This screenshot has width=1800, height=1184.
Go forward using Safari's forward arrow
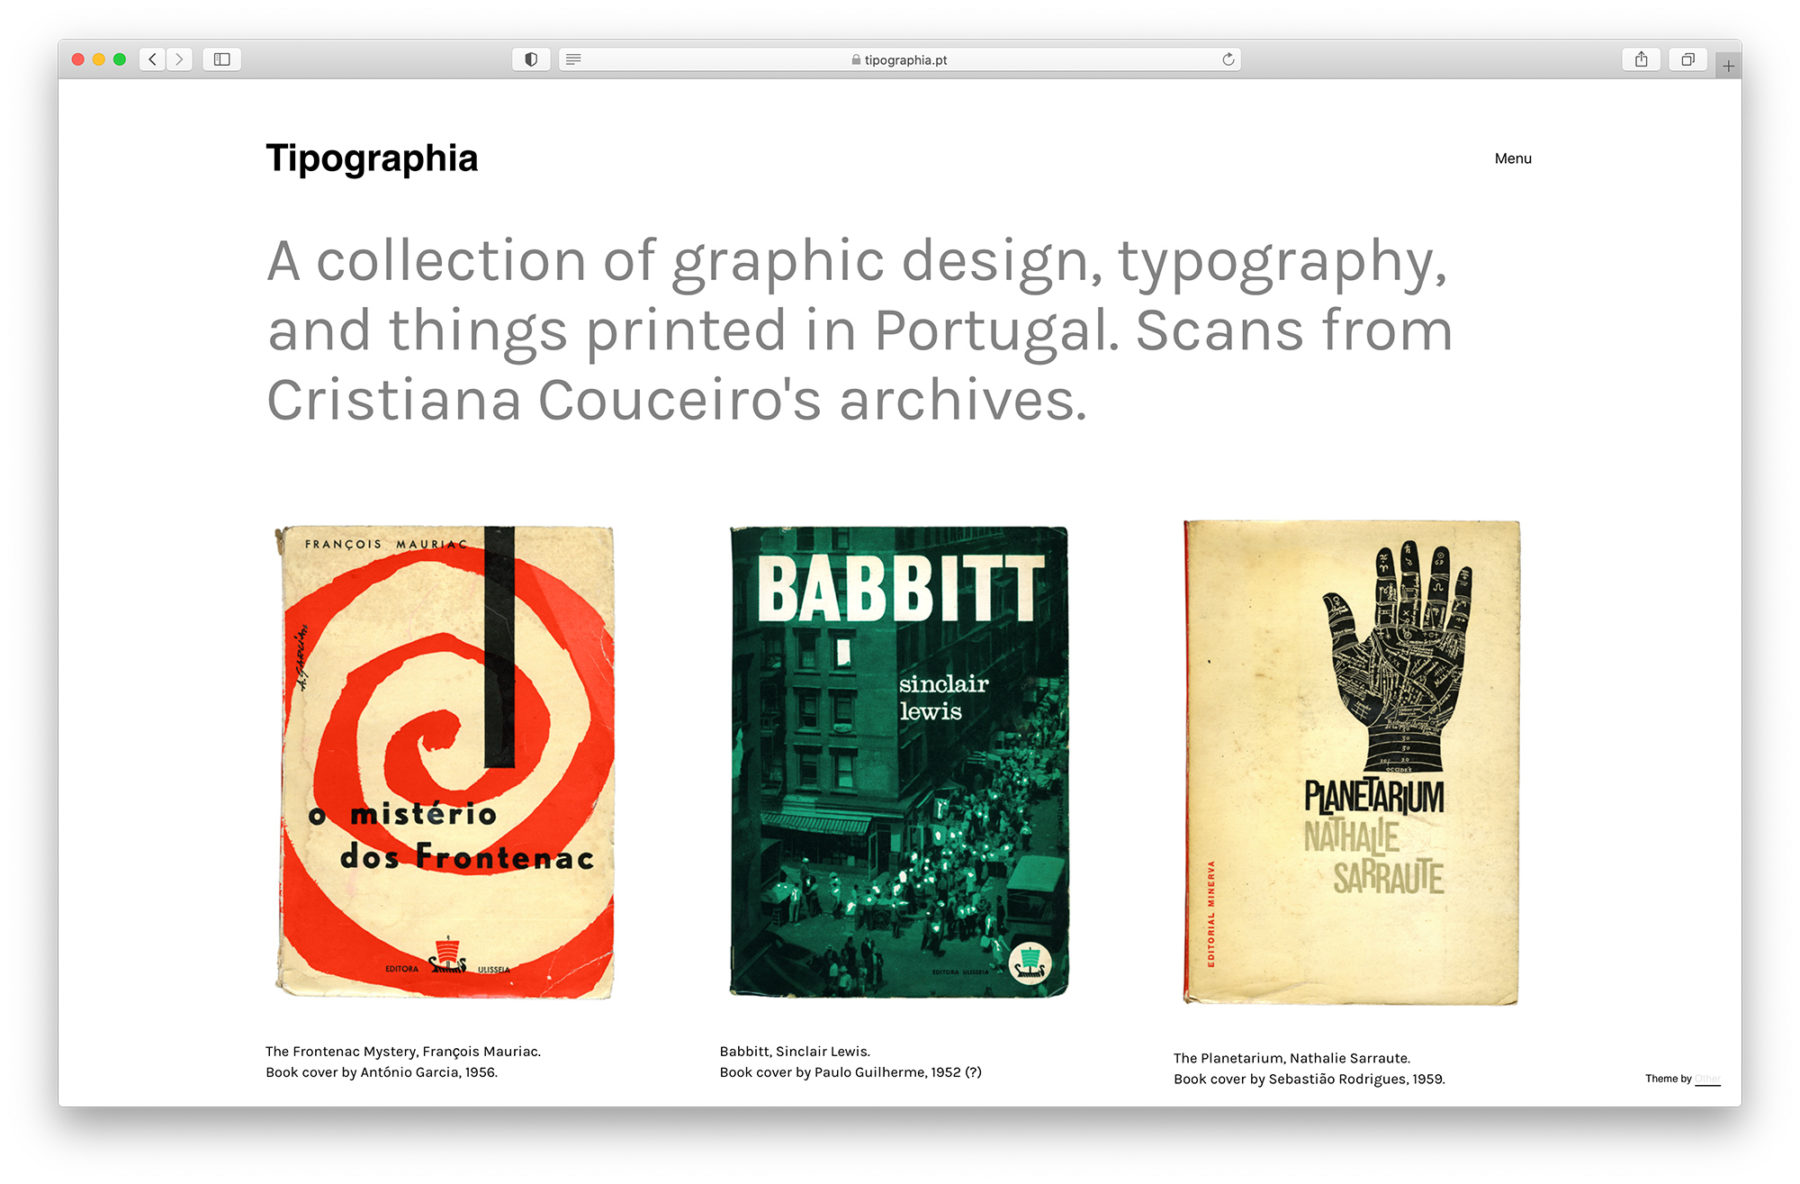[x=180, y=59]
